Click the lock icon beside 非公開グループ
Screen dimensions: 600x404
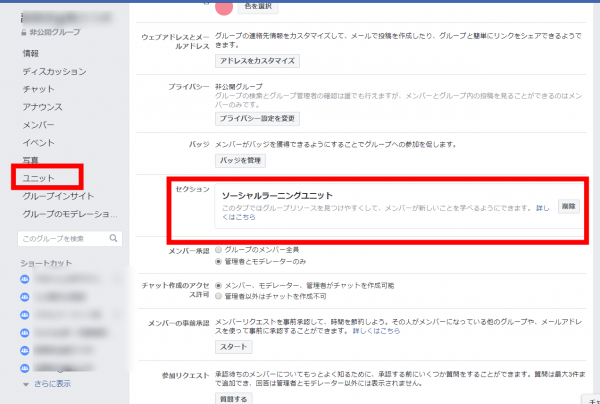tap(24, 33)
